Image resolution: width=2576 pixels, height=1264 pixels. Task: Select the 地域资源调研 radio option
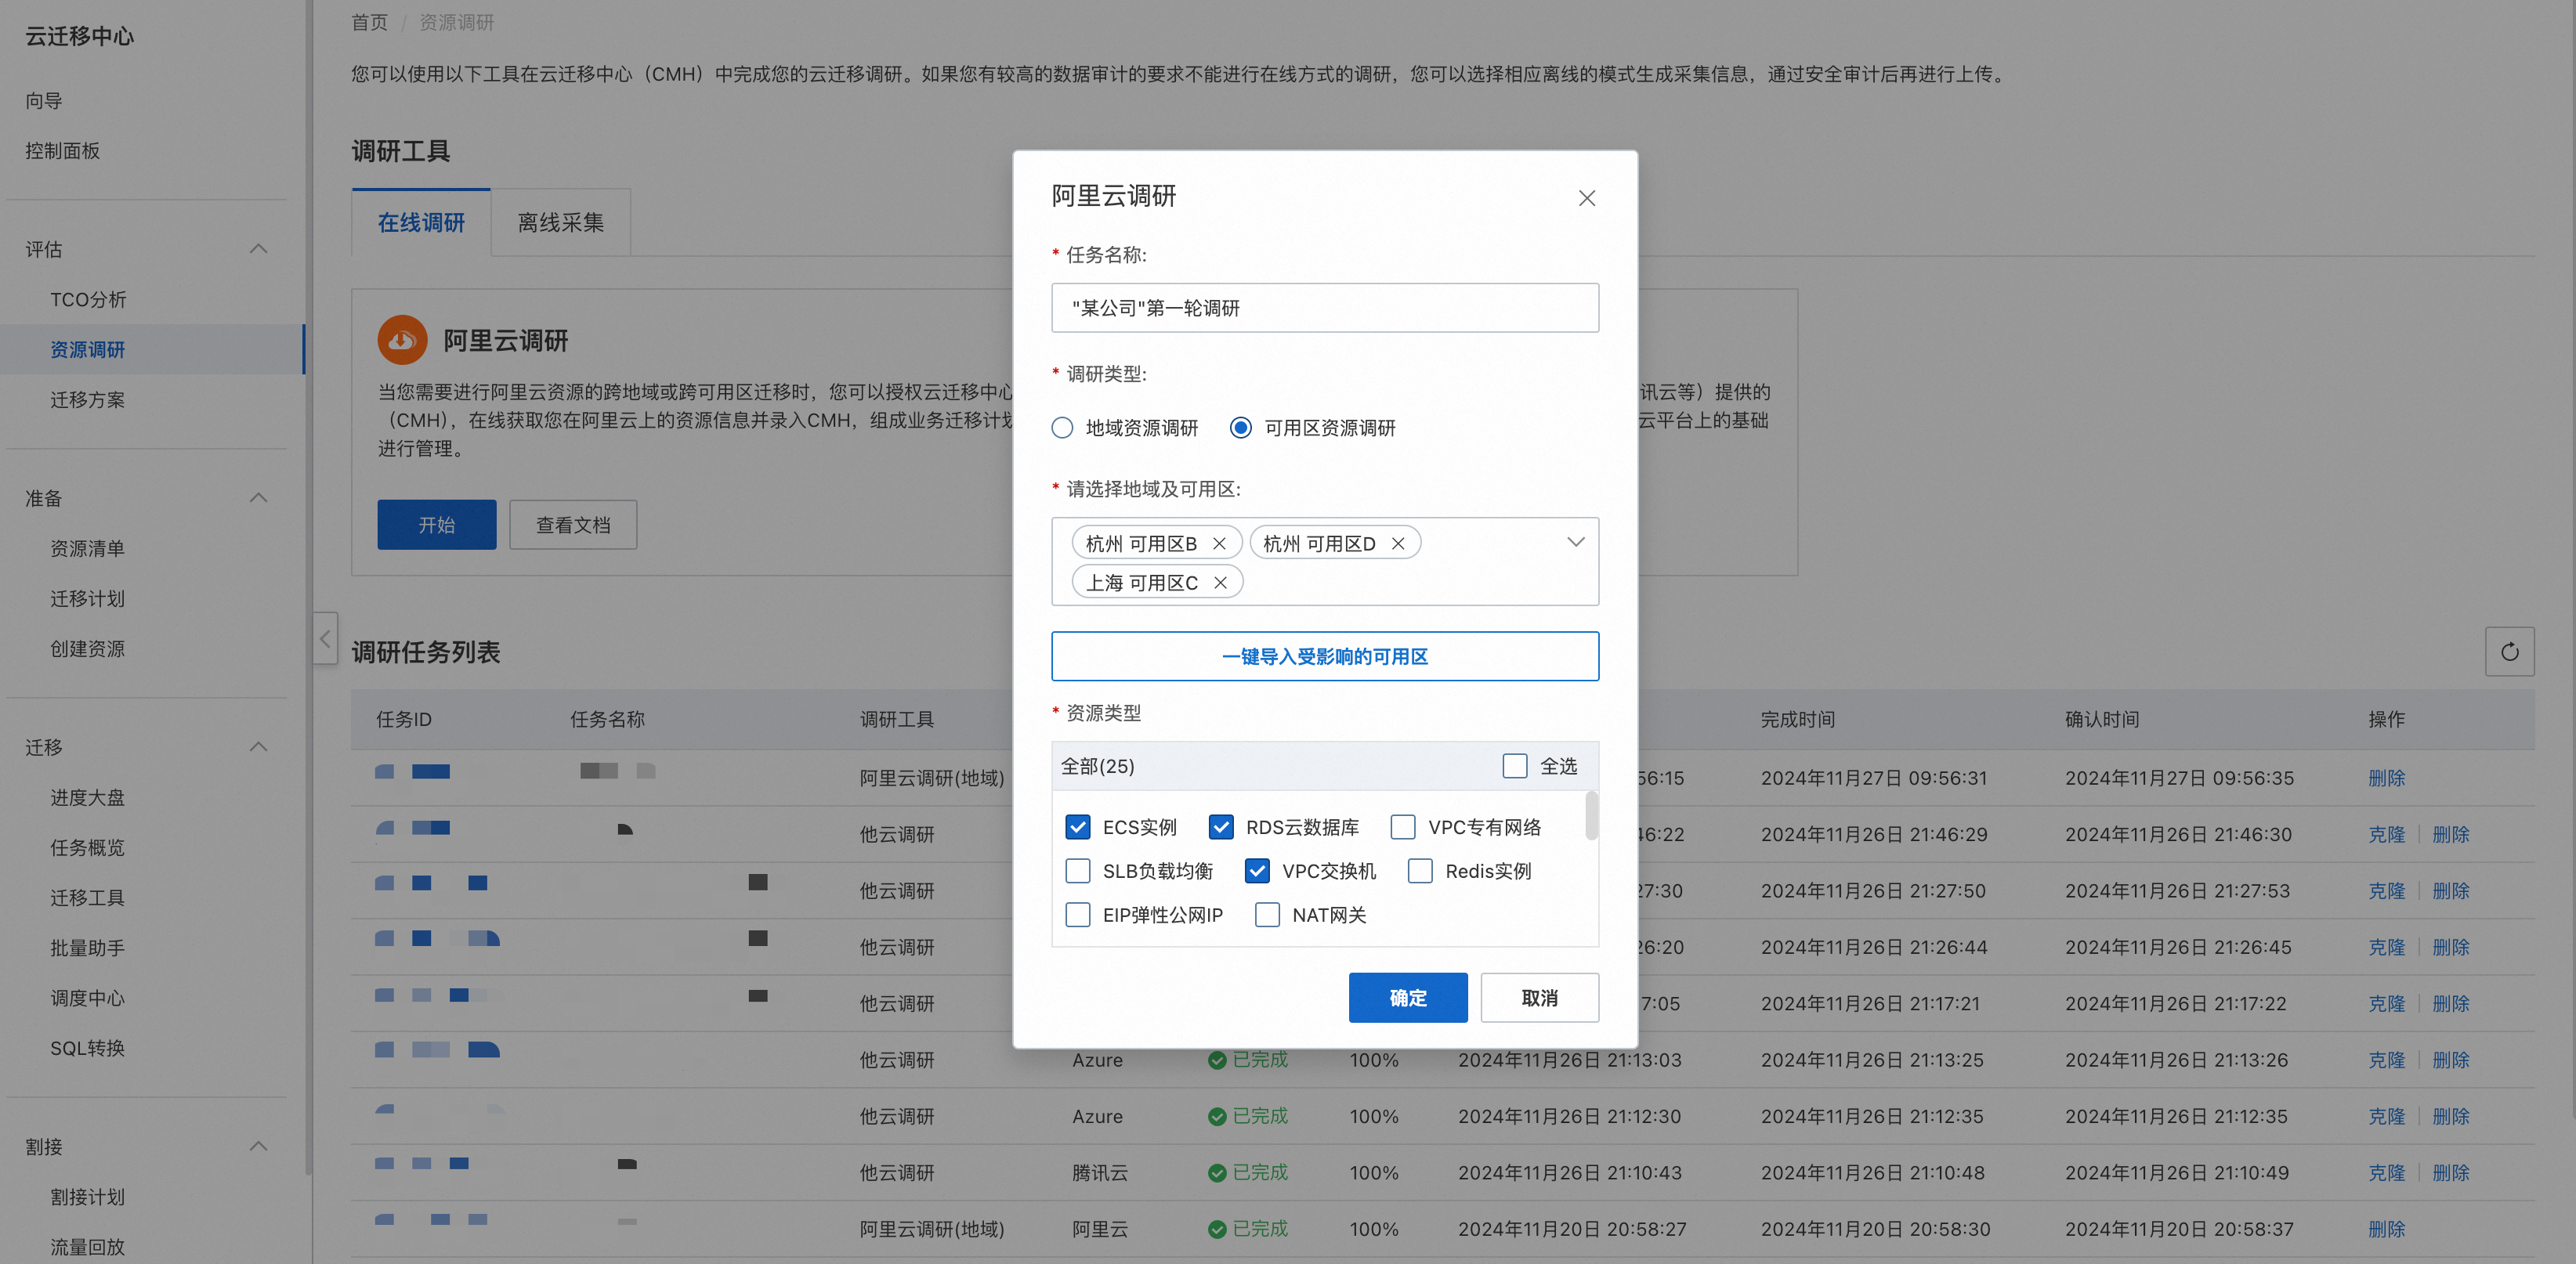pos(1062,428)
